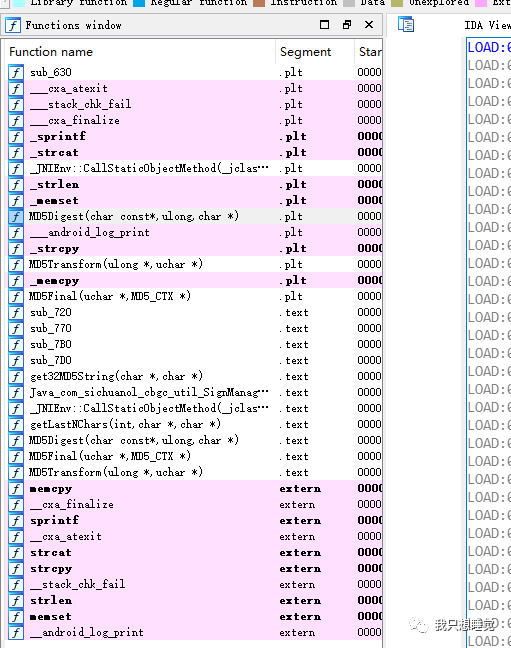Close the Functions window panel
Screen dimensions: 511x648
tap(369, 25)
